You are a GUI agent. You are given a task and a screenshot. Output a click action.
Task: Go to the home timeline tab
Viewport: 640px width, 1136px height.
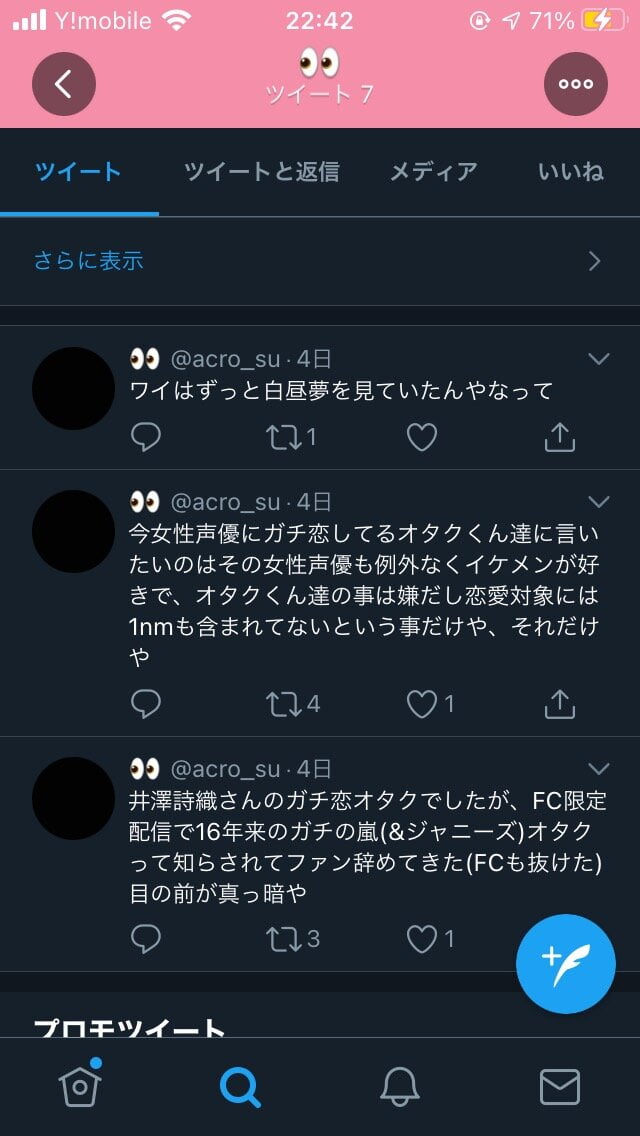tap(80, 1087)
